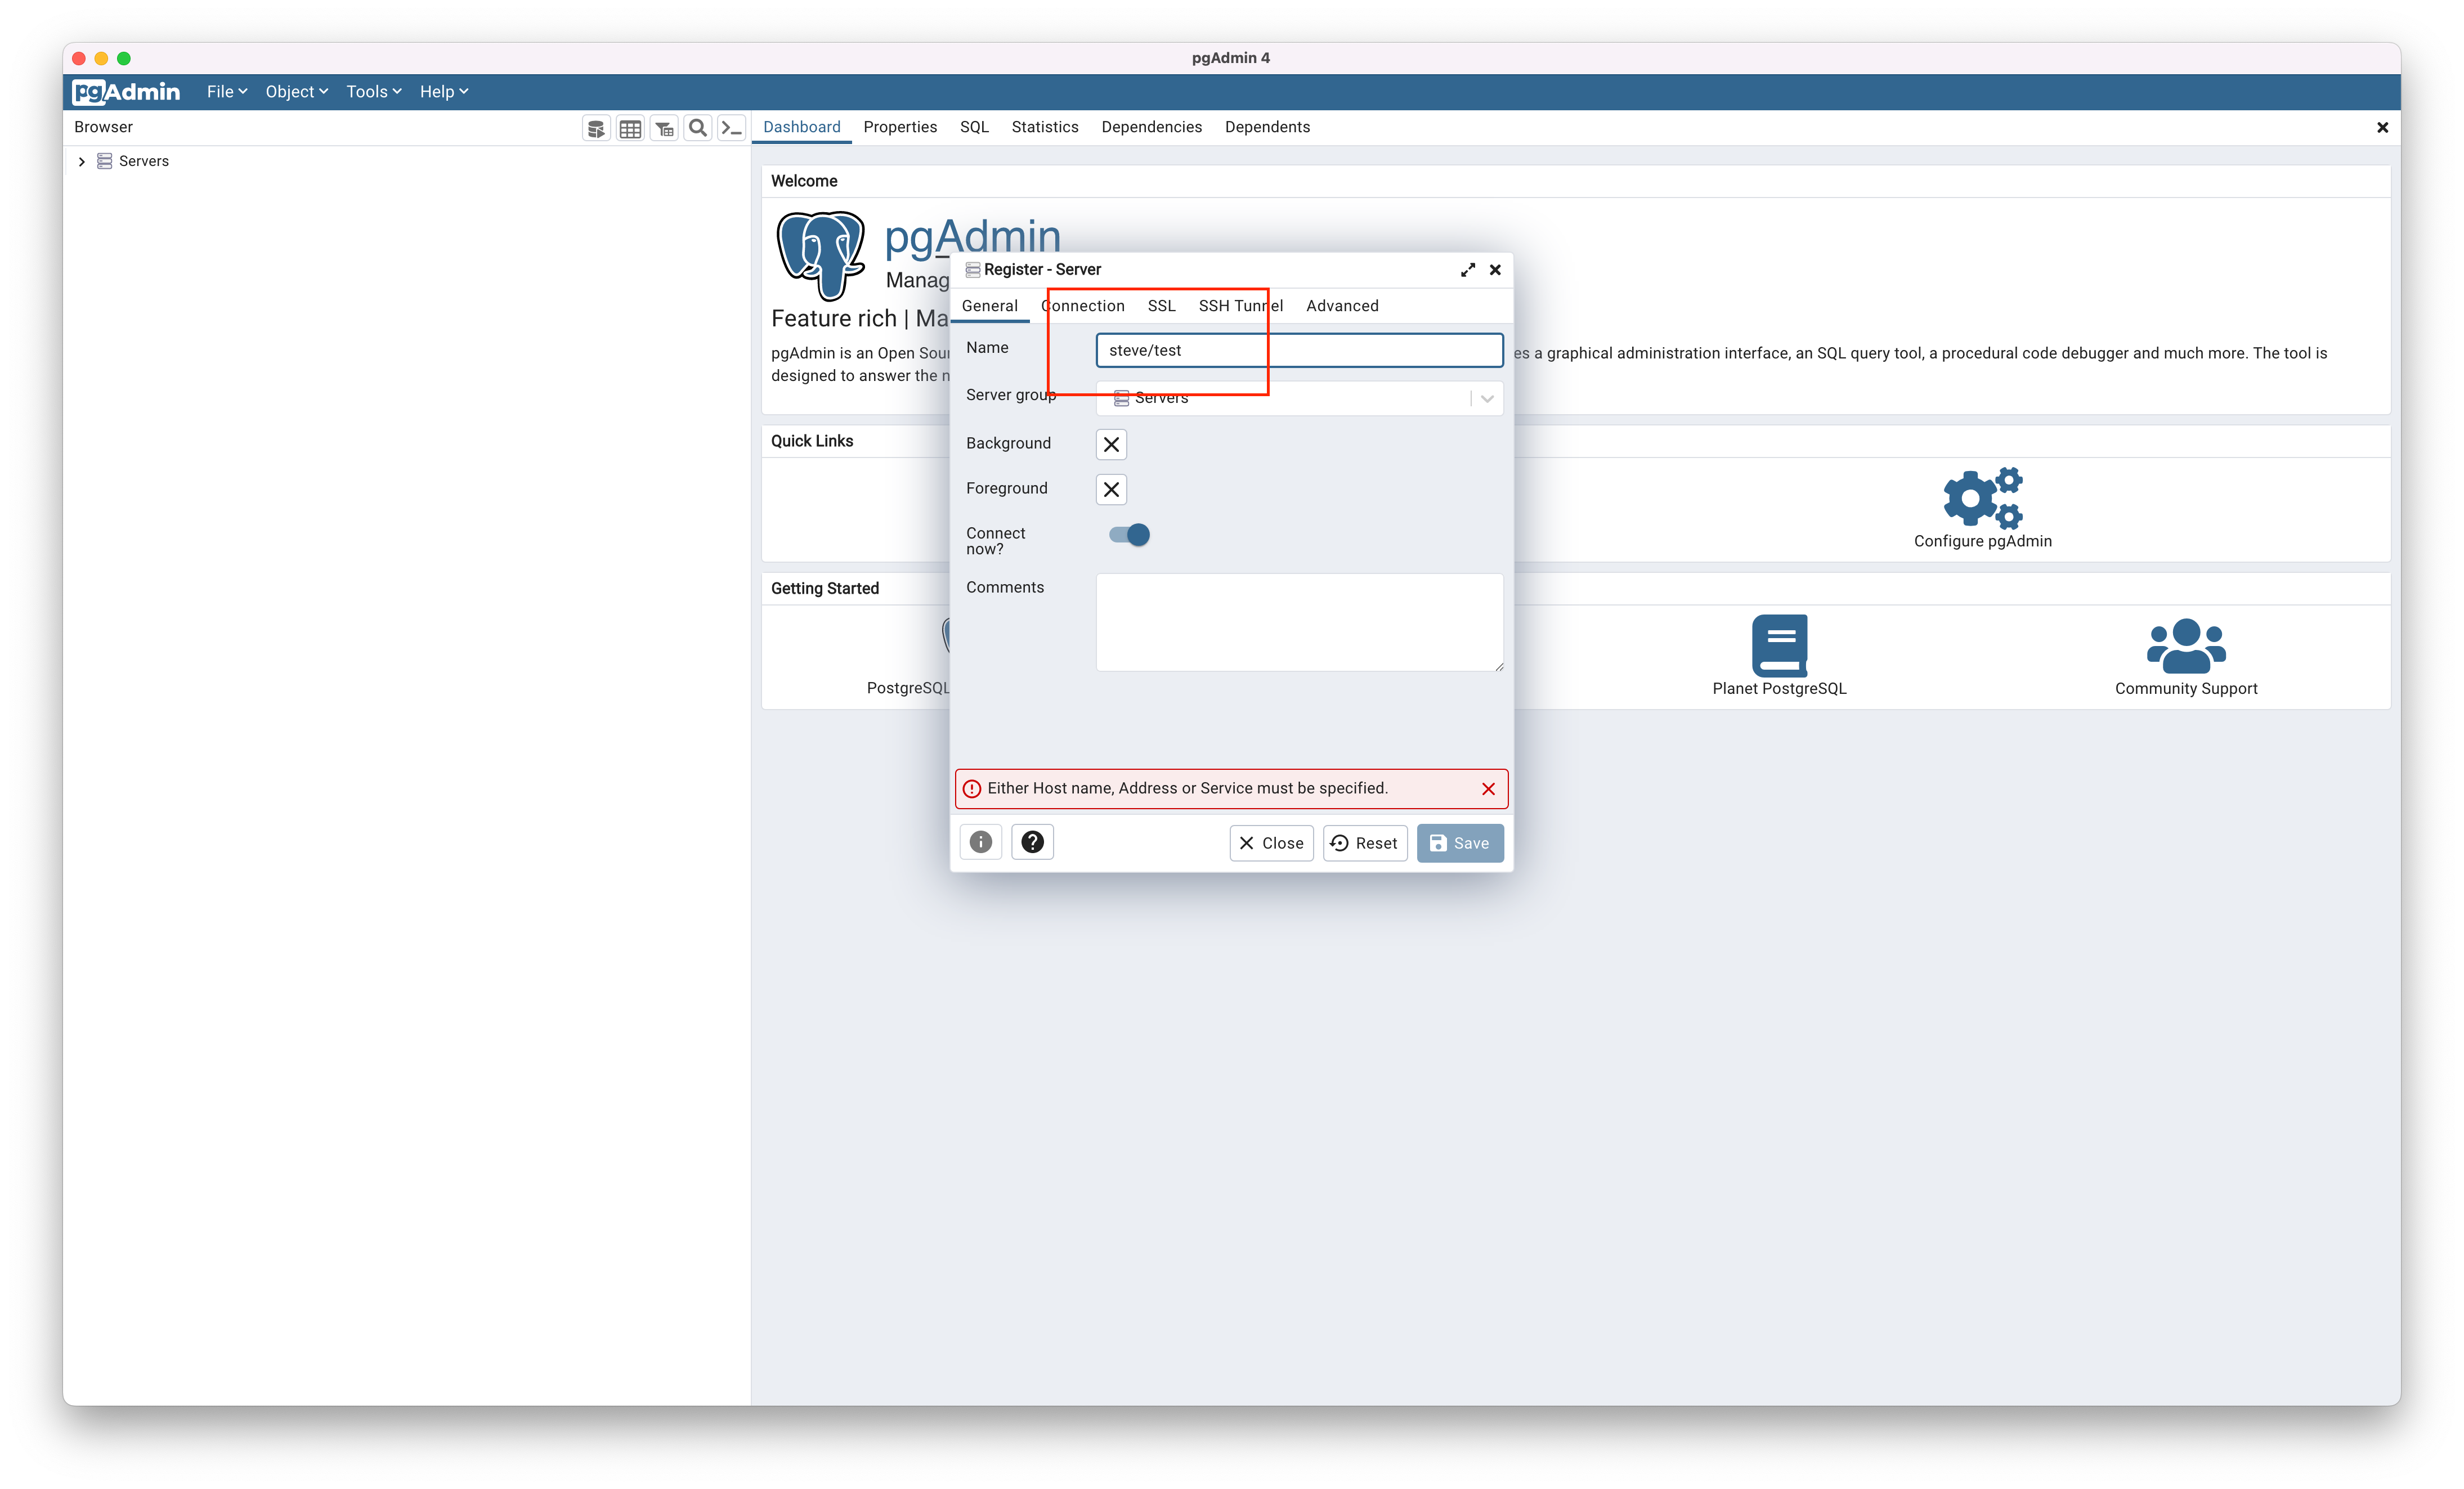2464x1489 pixels.
Task: Click the View Data grid icon
Action: click(630, 128)
